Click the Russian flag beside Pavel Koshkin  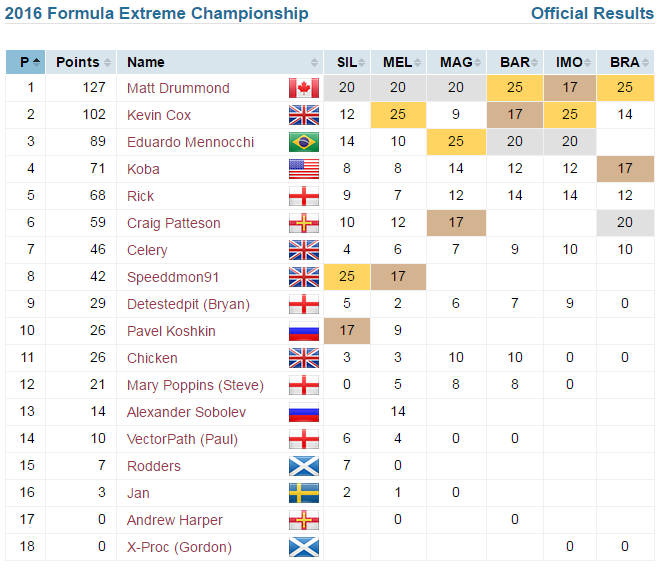pyautogui.click(x=303, y=331)
